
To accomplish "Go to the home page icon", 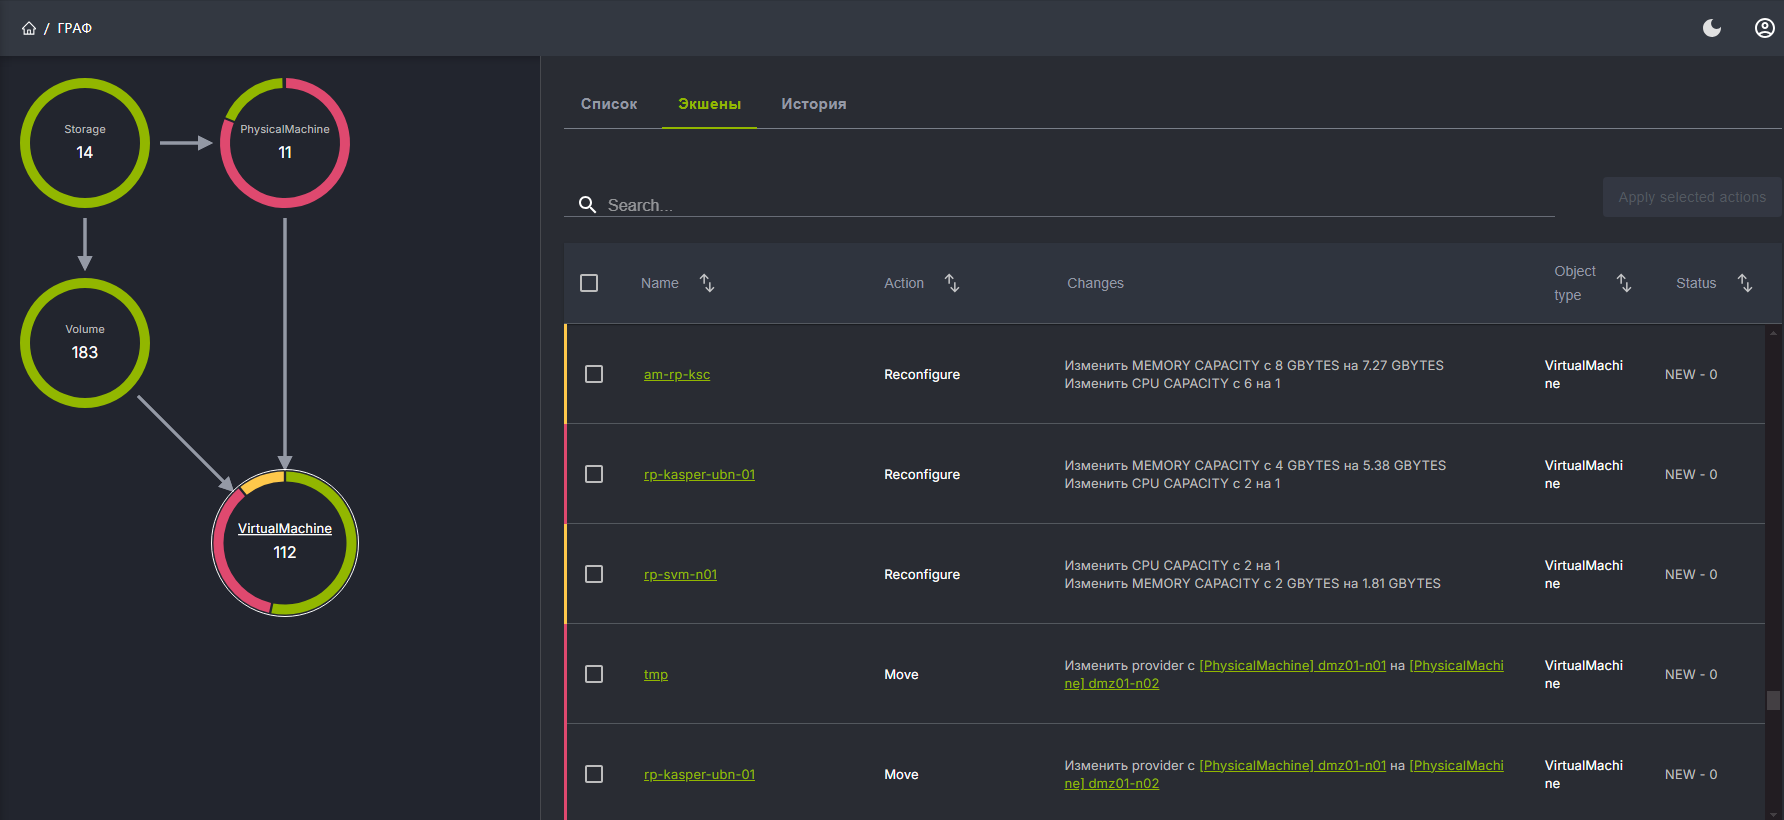I will (29, 28).
